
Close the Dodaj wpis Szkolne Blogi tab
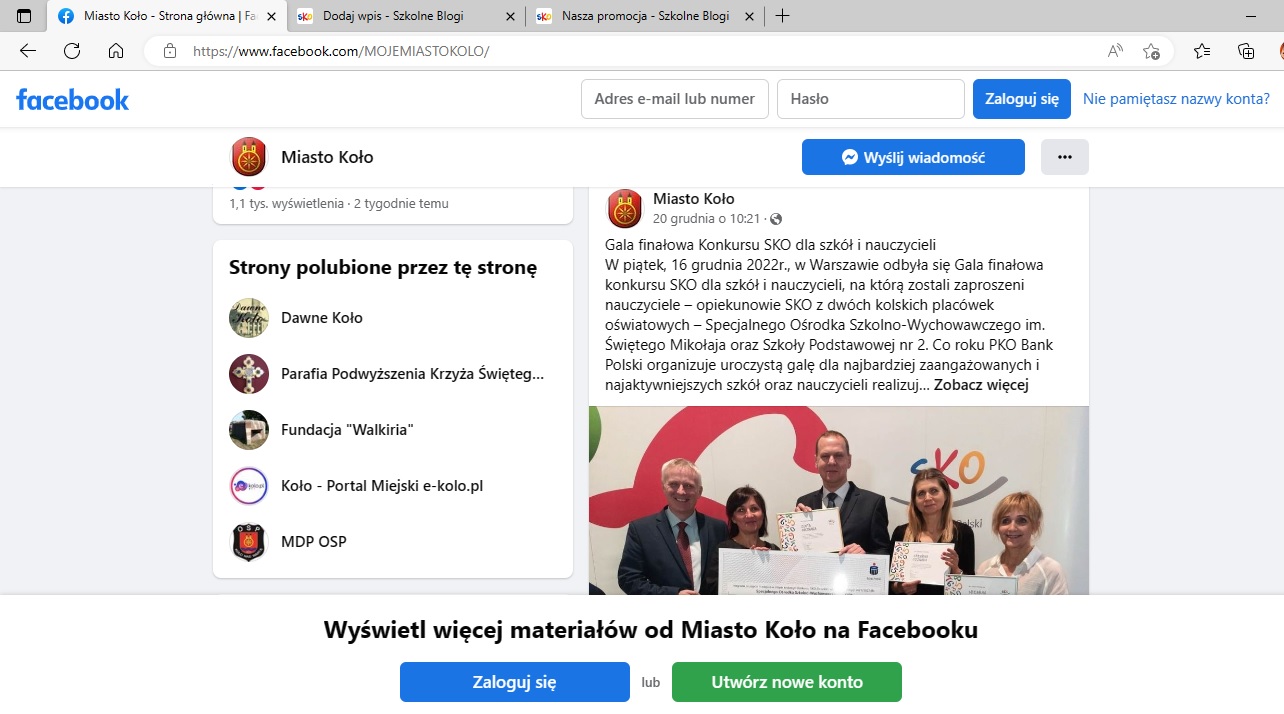click(x=511, y=16)
